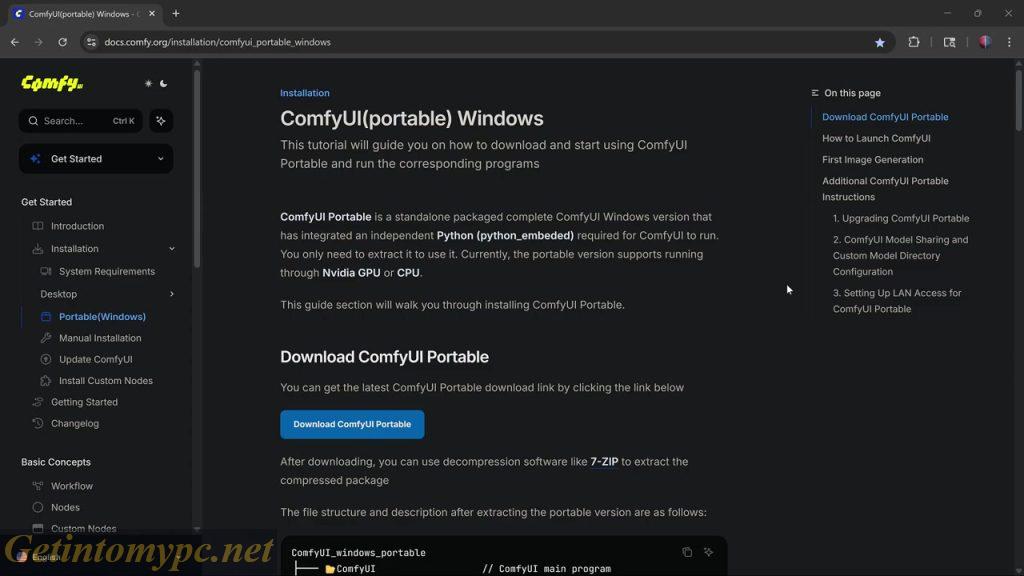This screenshot has width=1024, height=576.
Task: View site information icon
Action: tap(91, 42)
